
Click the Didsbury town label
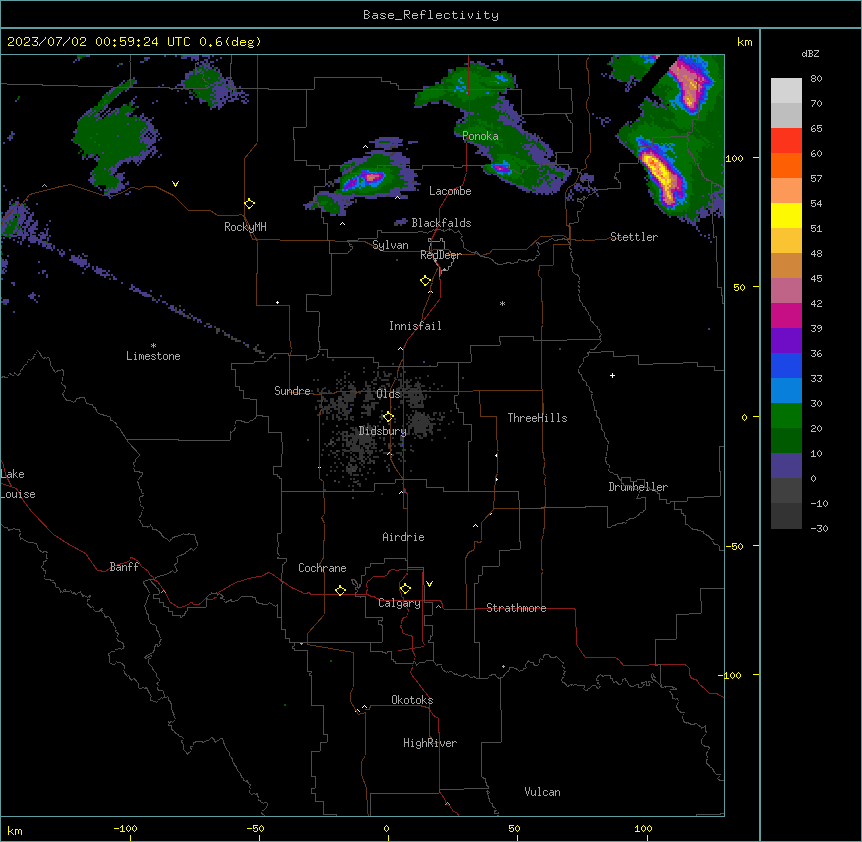point(383,431)
